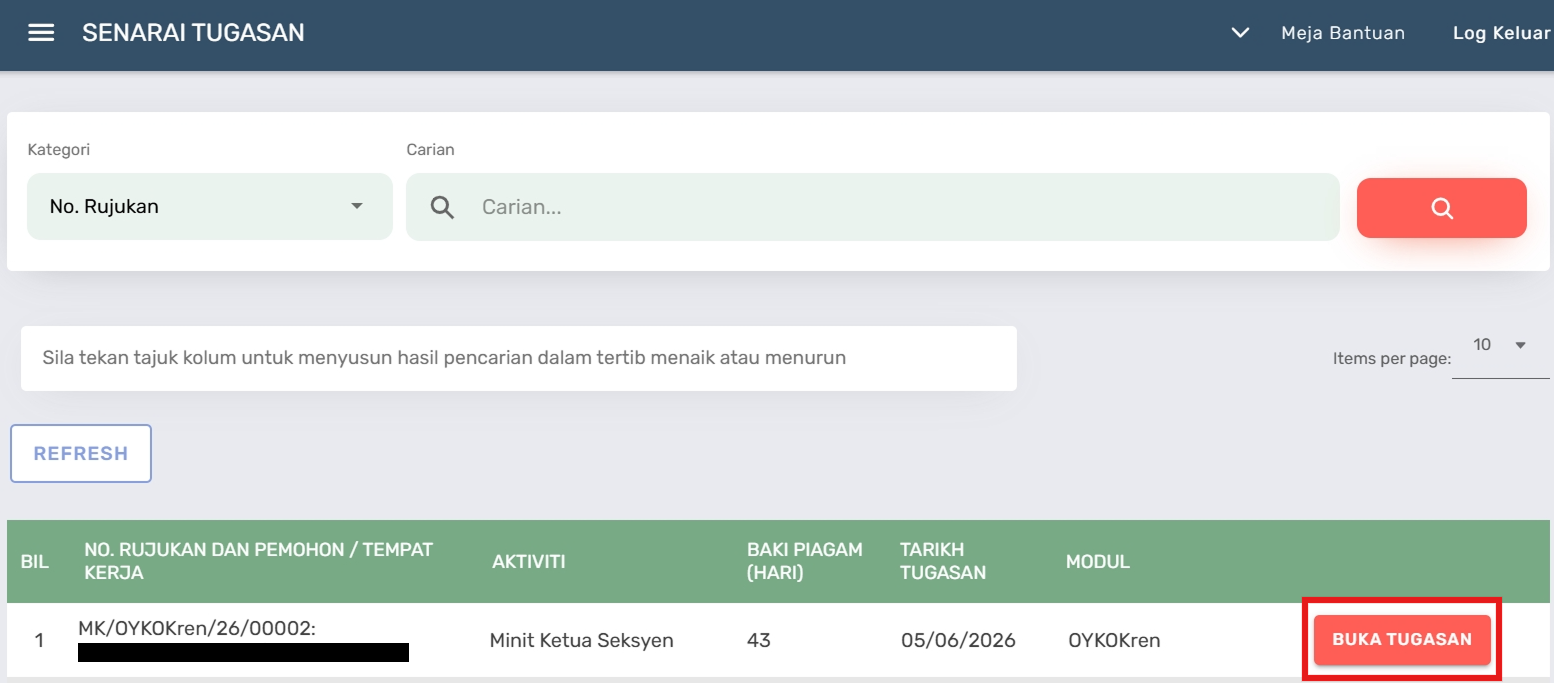Open the Items per page dropdown
Image resolution: width=1554 pixels, height=683 pixels.
[x=1500, y=346]
